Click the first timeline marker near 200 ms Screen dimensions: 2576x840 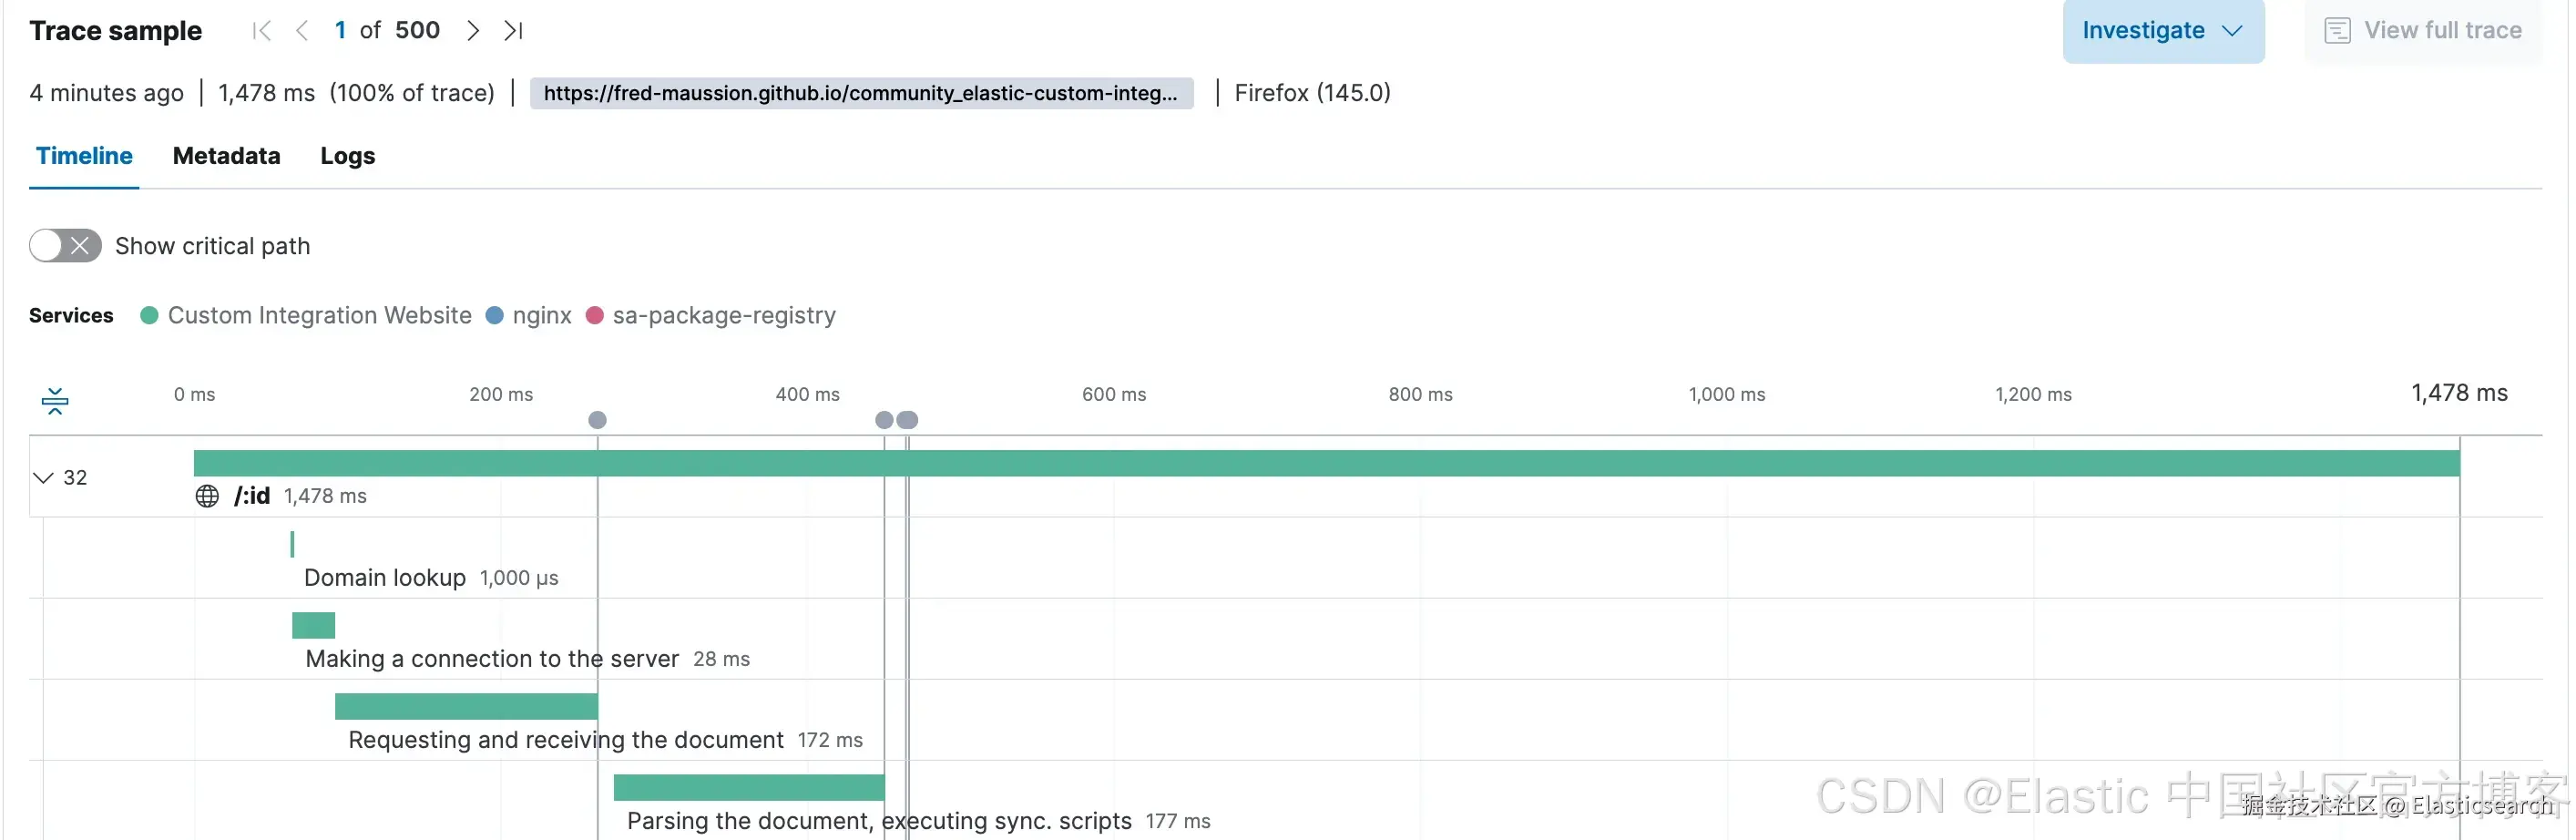pos(597,420)
